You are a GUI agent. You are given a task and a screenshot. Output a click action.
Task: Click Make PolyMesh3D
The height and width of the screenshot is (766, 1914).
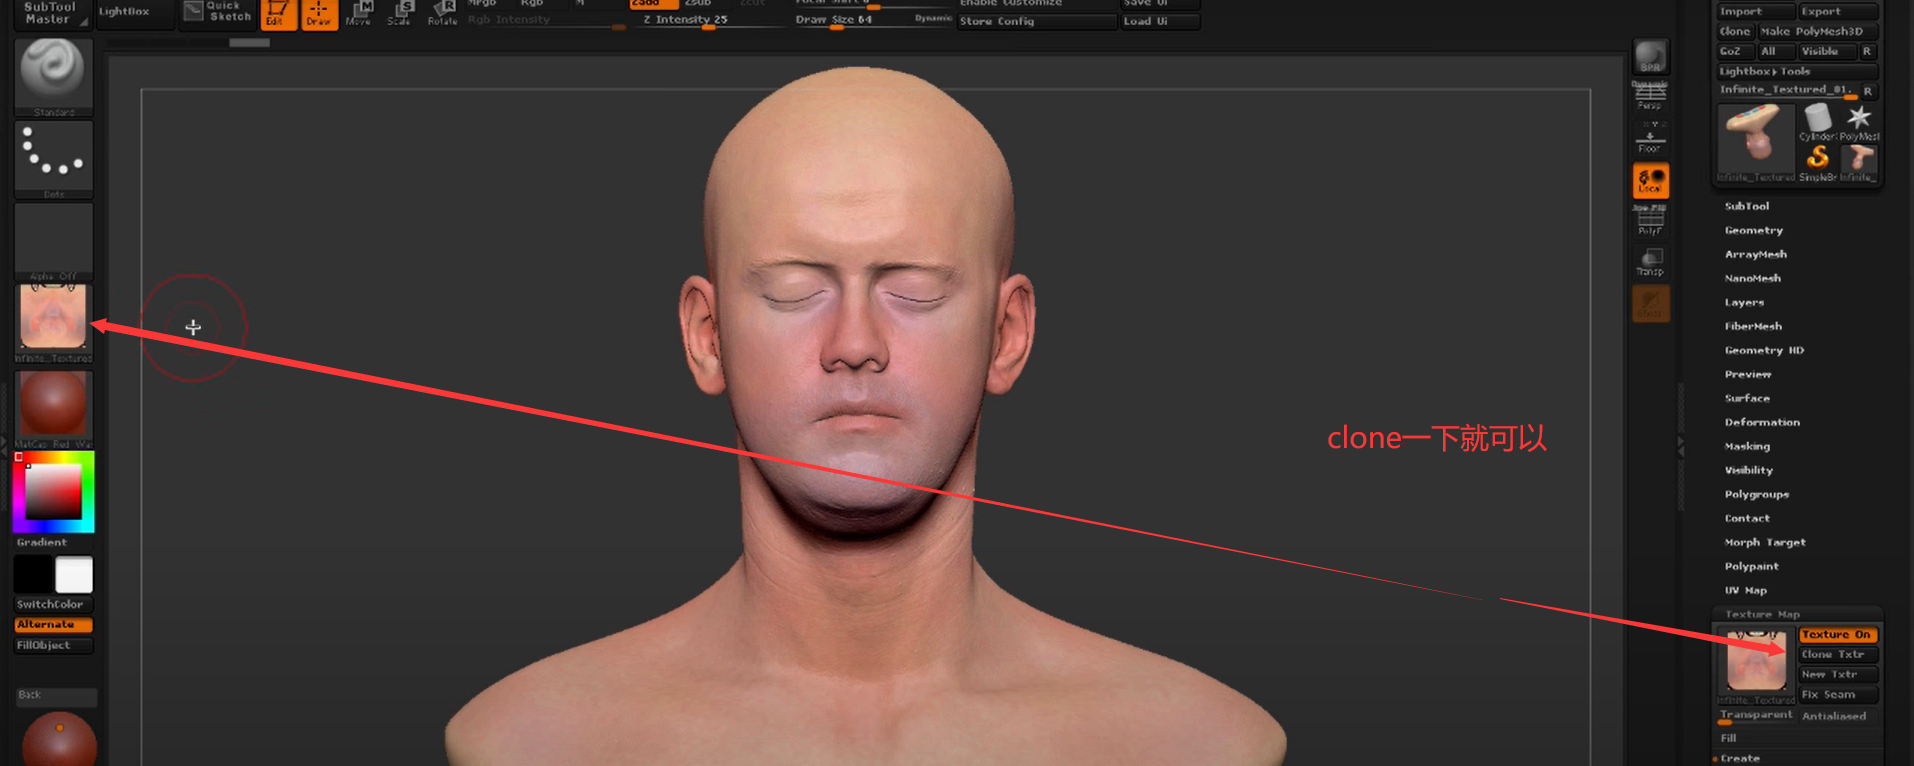click(1818, 32)
